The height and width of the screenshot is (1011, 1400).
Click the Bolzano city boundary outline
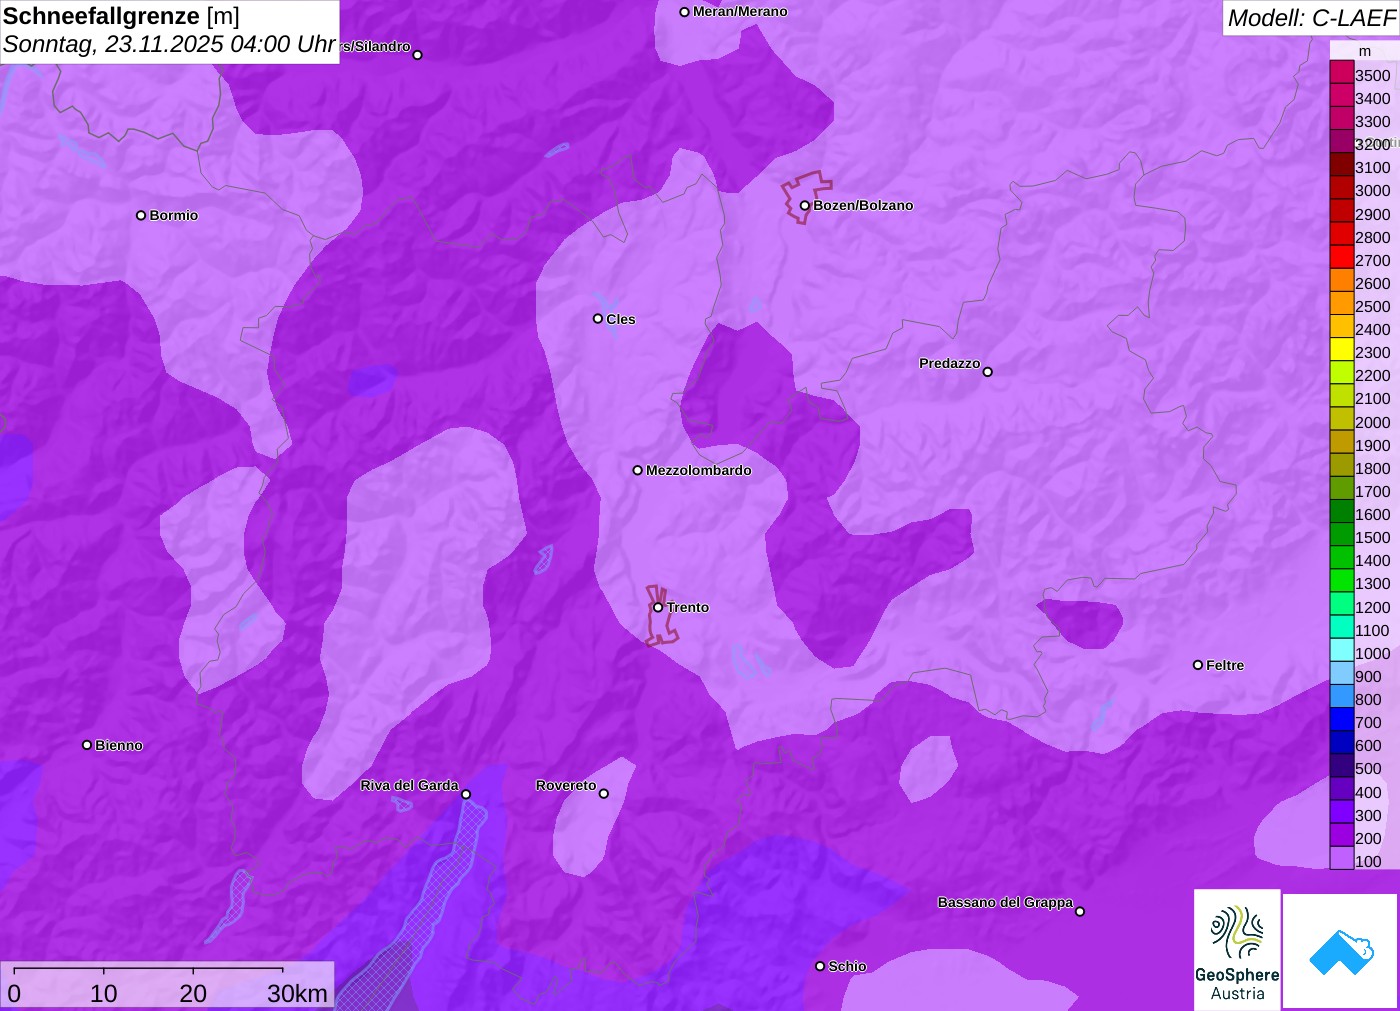[806, 196]
